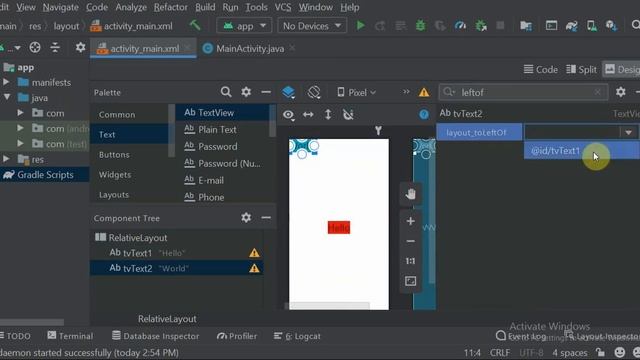Switch to Split view

pyautogui.click(x=581, y=69)
